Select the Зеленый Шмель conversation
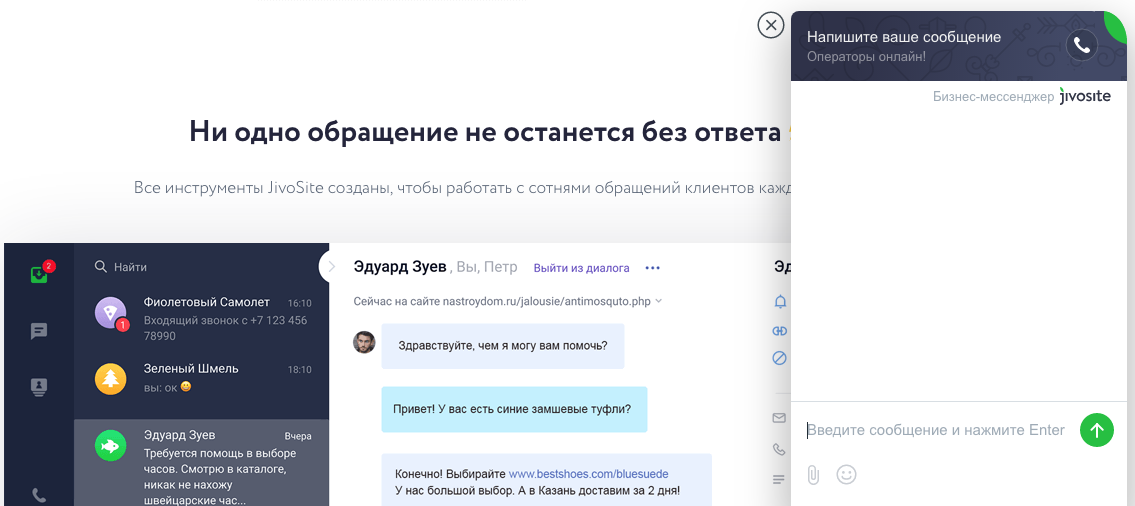The width and height of the screenshot is (1135, 506). (201, 377)
